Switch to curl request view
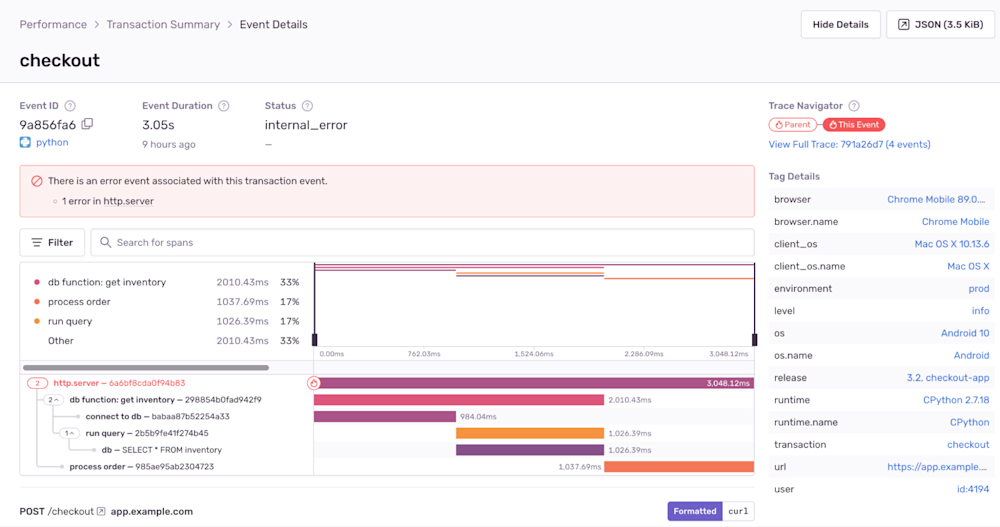Image resolution: width=1000 pixels, height=527 pixels. pyautogui.click(x=739, y=511)
